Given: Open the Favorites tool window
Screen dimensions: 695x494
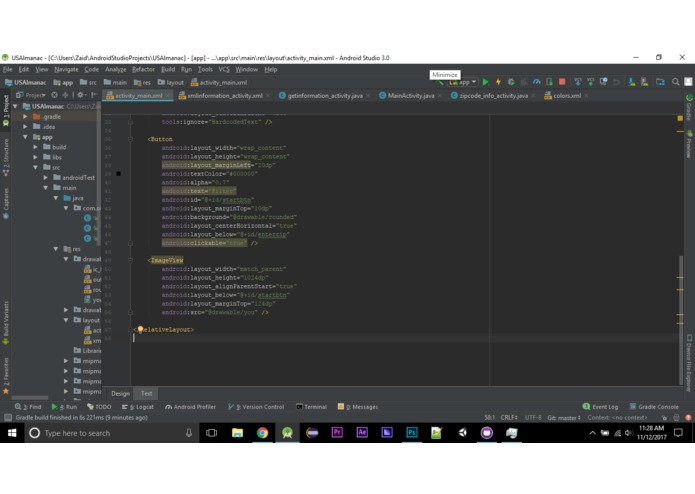Looking at the screenshot, I should [x=6, y=376].
